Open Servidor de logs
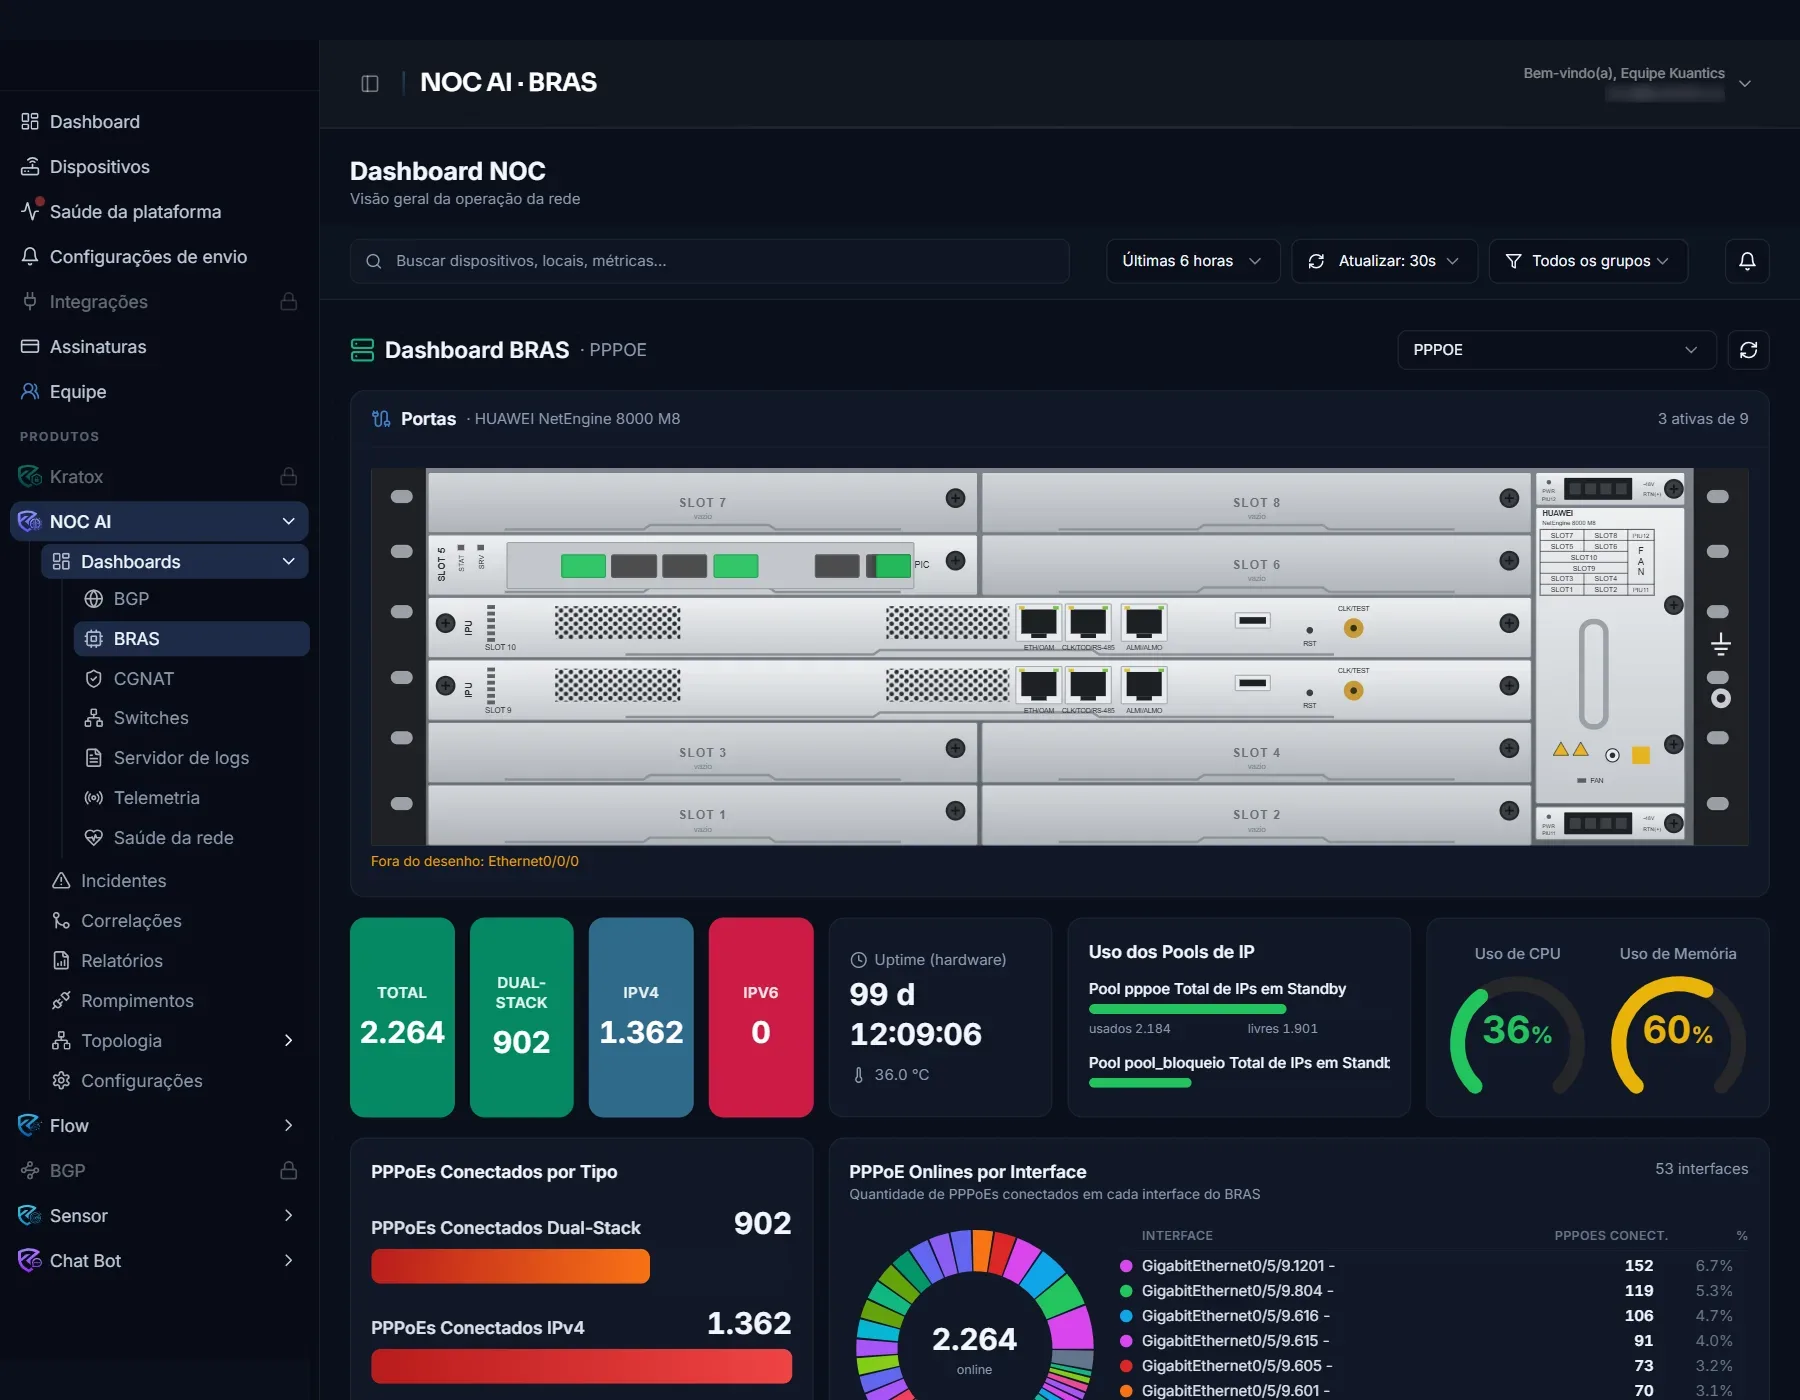Image resolution: width=1800 pixels, height=1400 pixels. 191,758
